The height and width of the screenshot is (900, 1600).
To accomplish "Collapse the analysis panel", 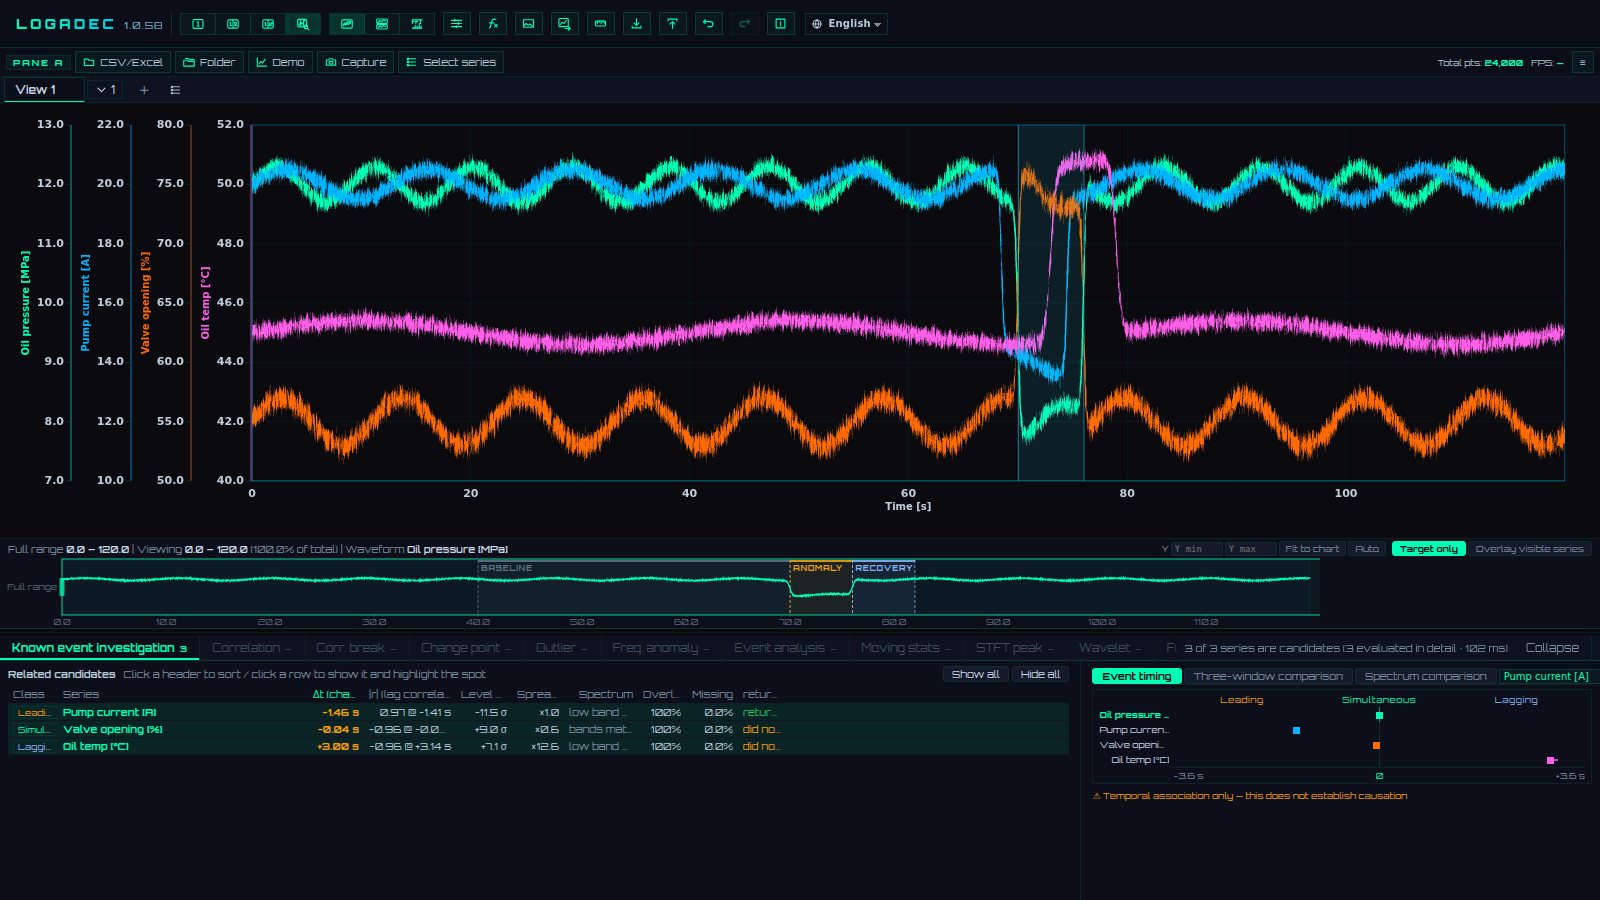I will click(1552, 648).
